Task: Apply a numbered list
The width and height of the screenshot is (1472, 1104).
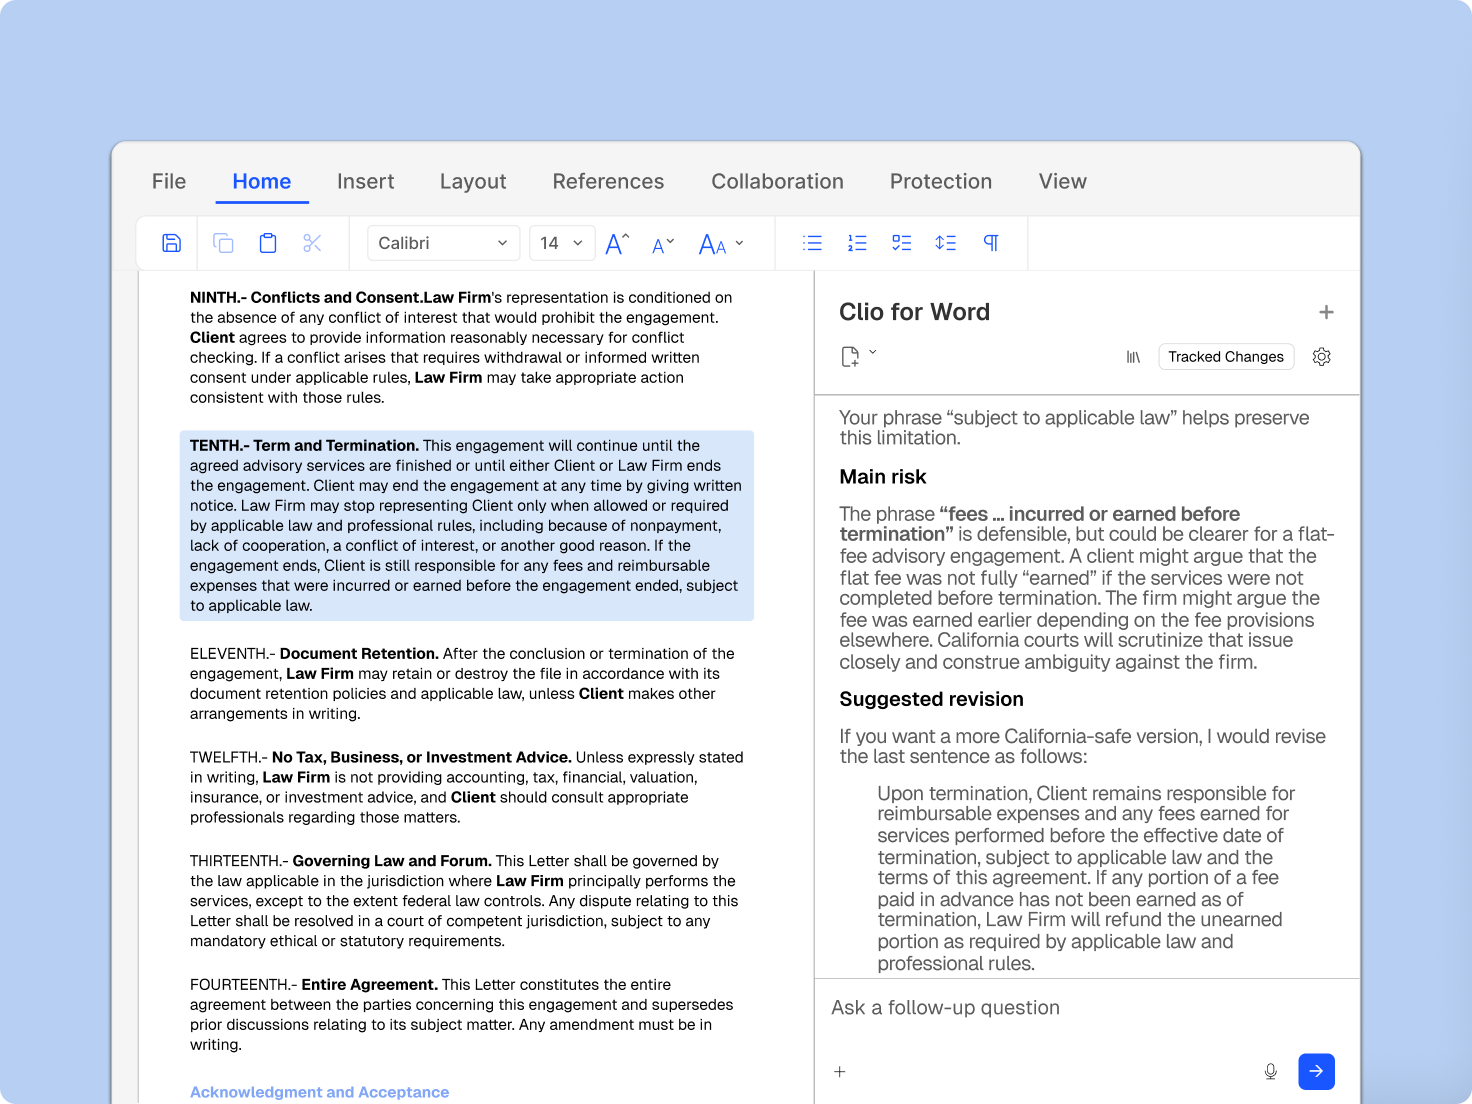Action: 857,243
